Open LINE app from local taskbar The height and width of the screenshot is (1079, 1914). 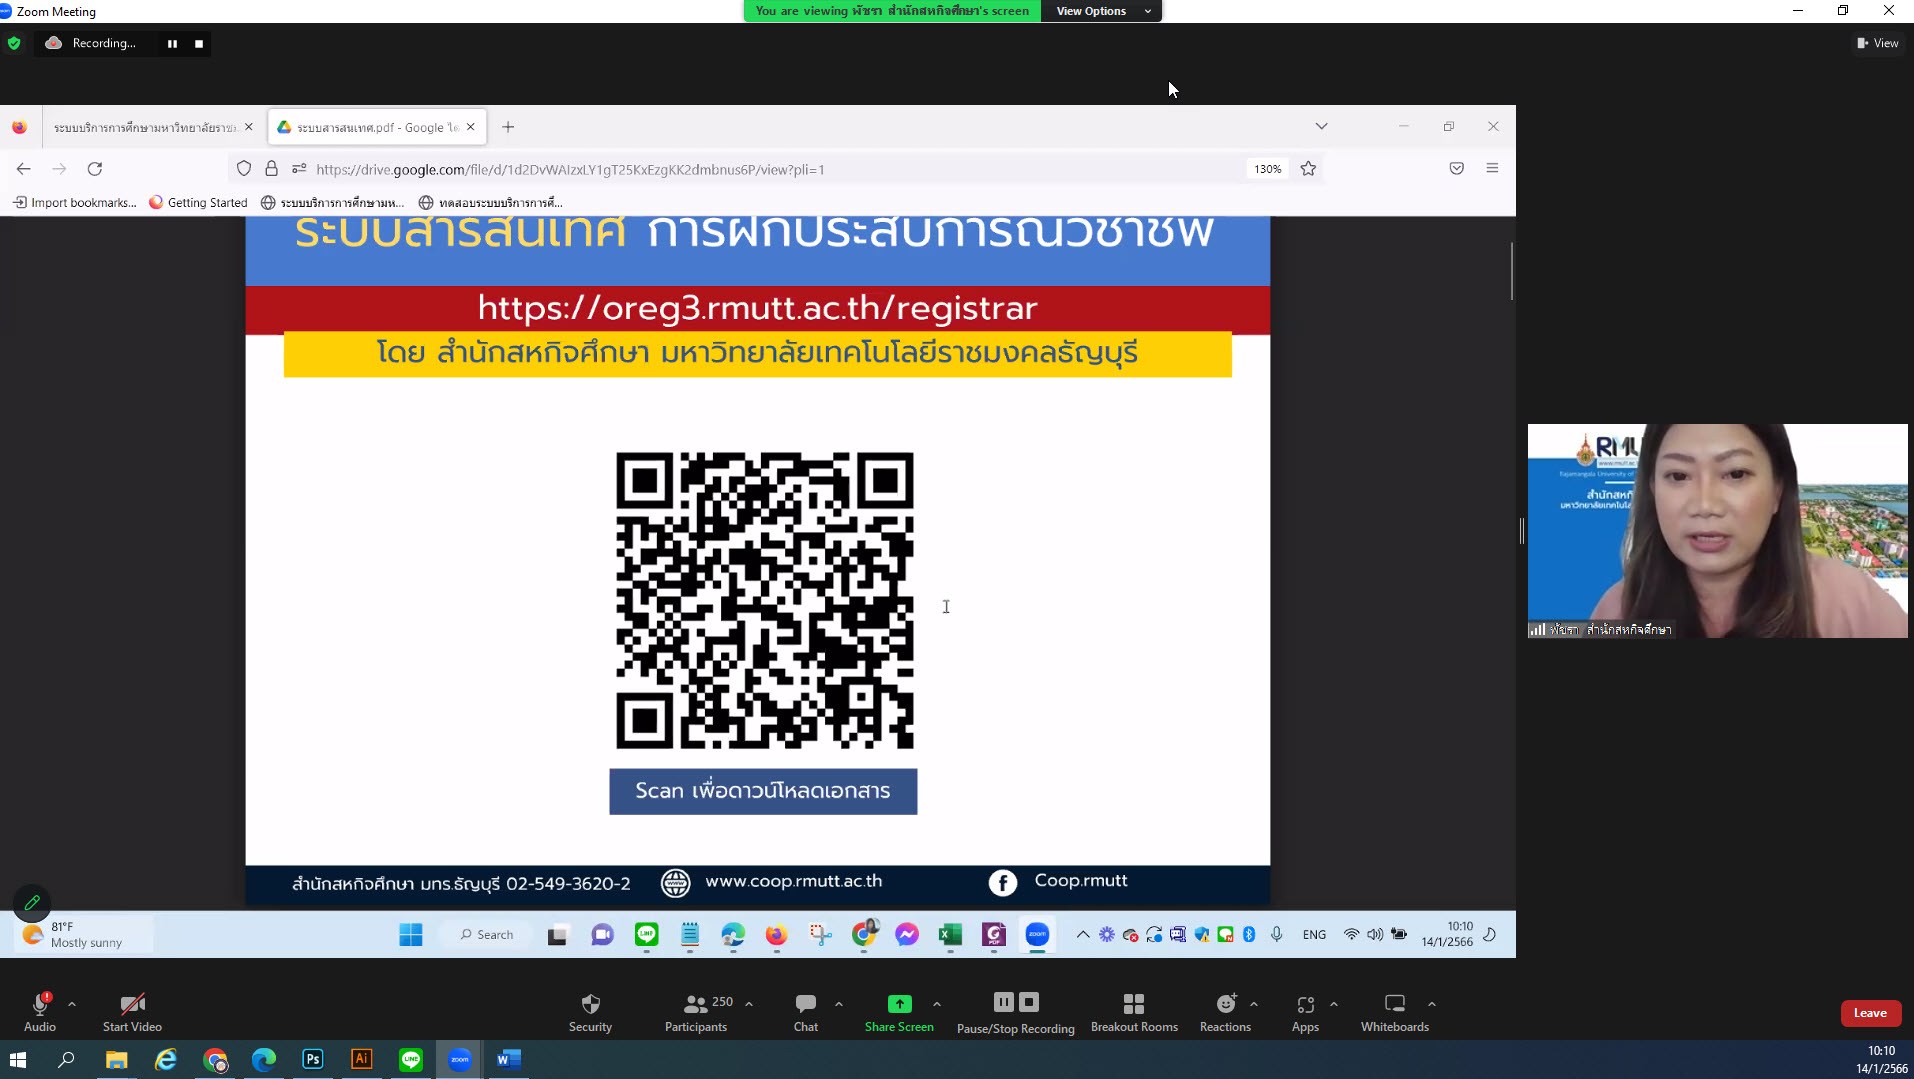pos(411,1060)
